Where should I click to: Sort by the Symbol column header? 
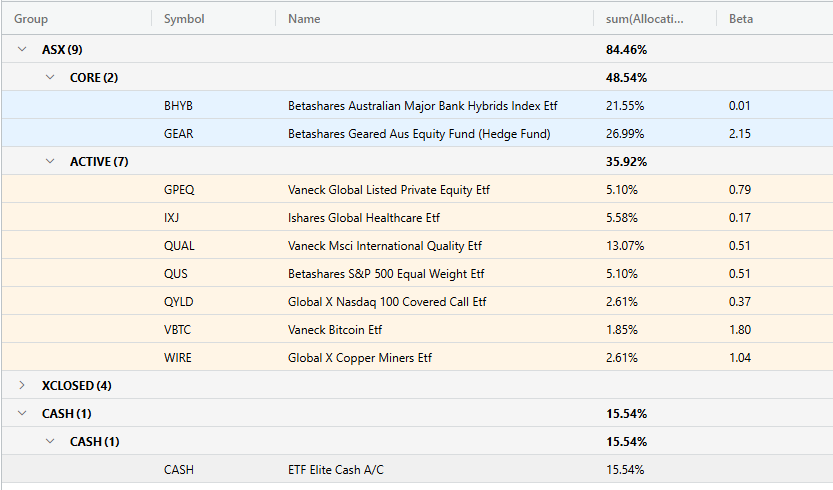coord(184,19)
